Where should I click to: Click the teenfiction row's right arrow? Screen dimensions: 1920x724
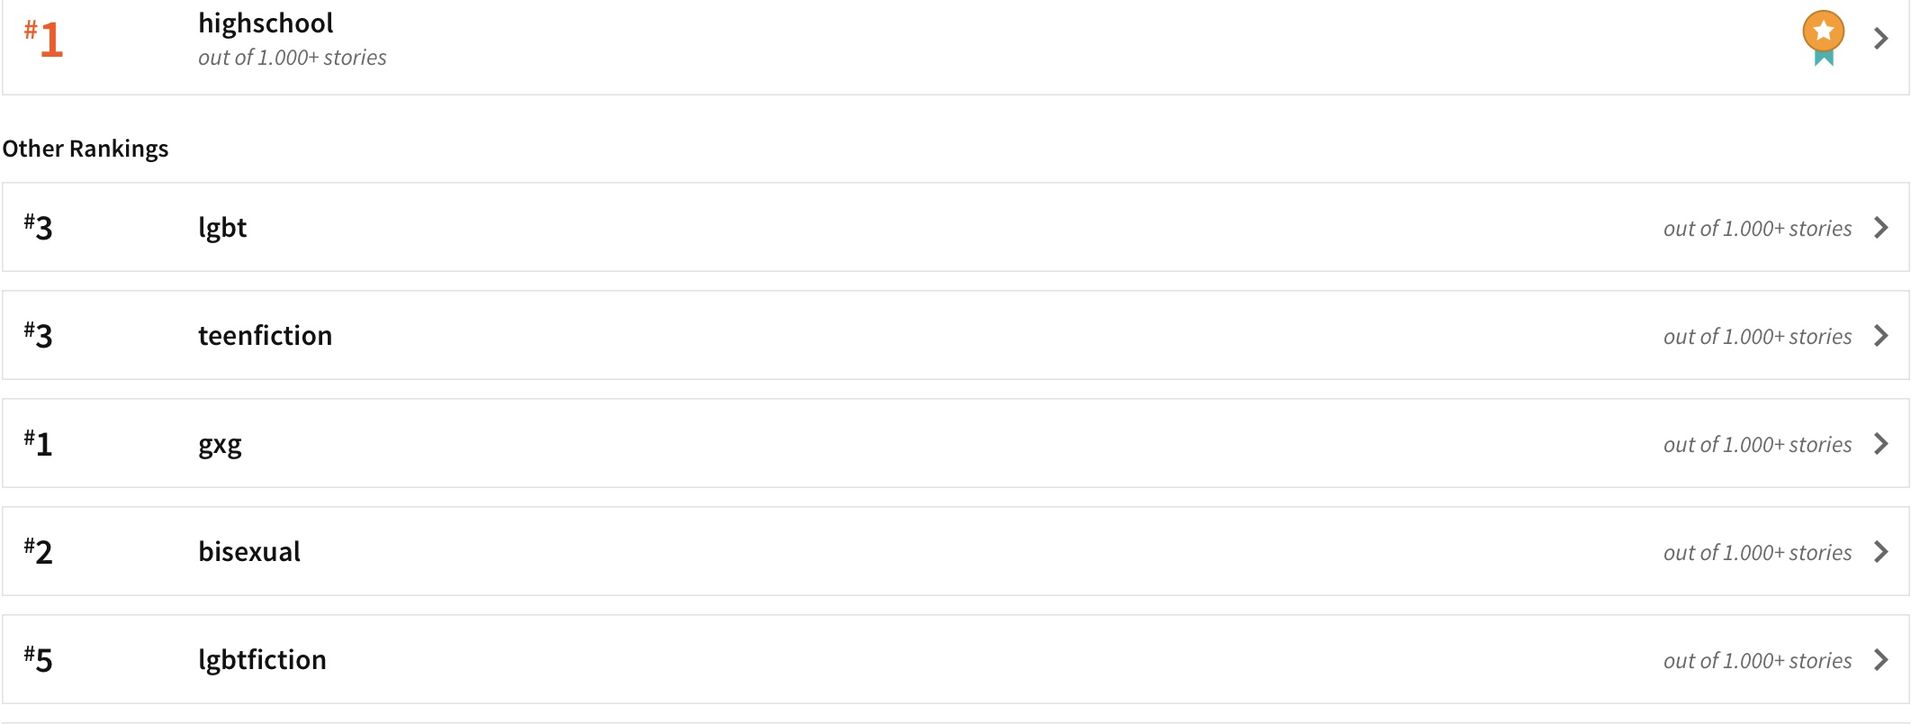click(x=1881, y=335)
